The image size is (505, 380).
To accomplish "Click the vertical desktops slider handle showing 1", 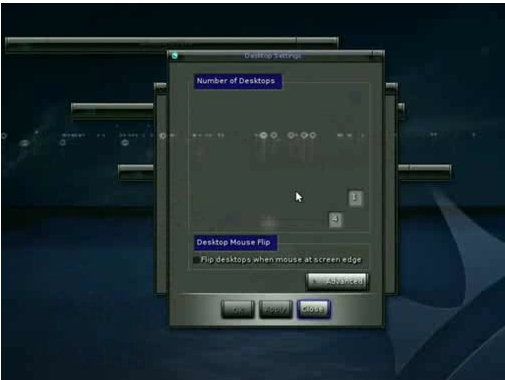I will pyautogui.click(x=355, y=198).
